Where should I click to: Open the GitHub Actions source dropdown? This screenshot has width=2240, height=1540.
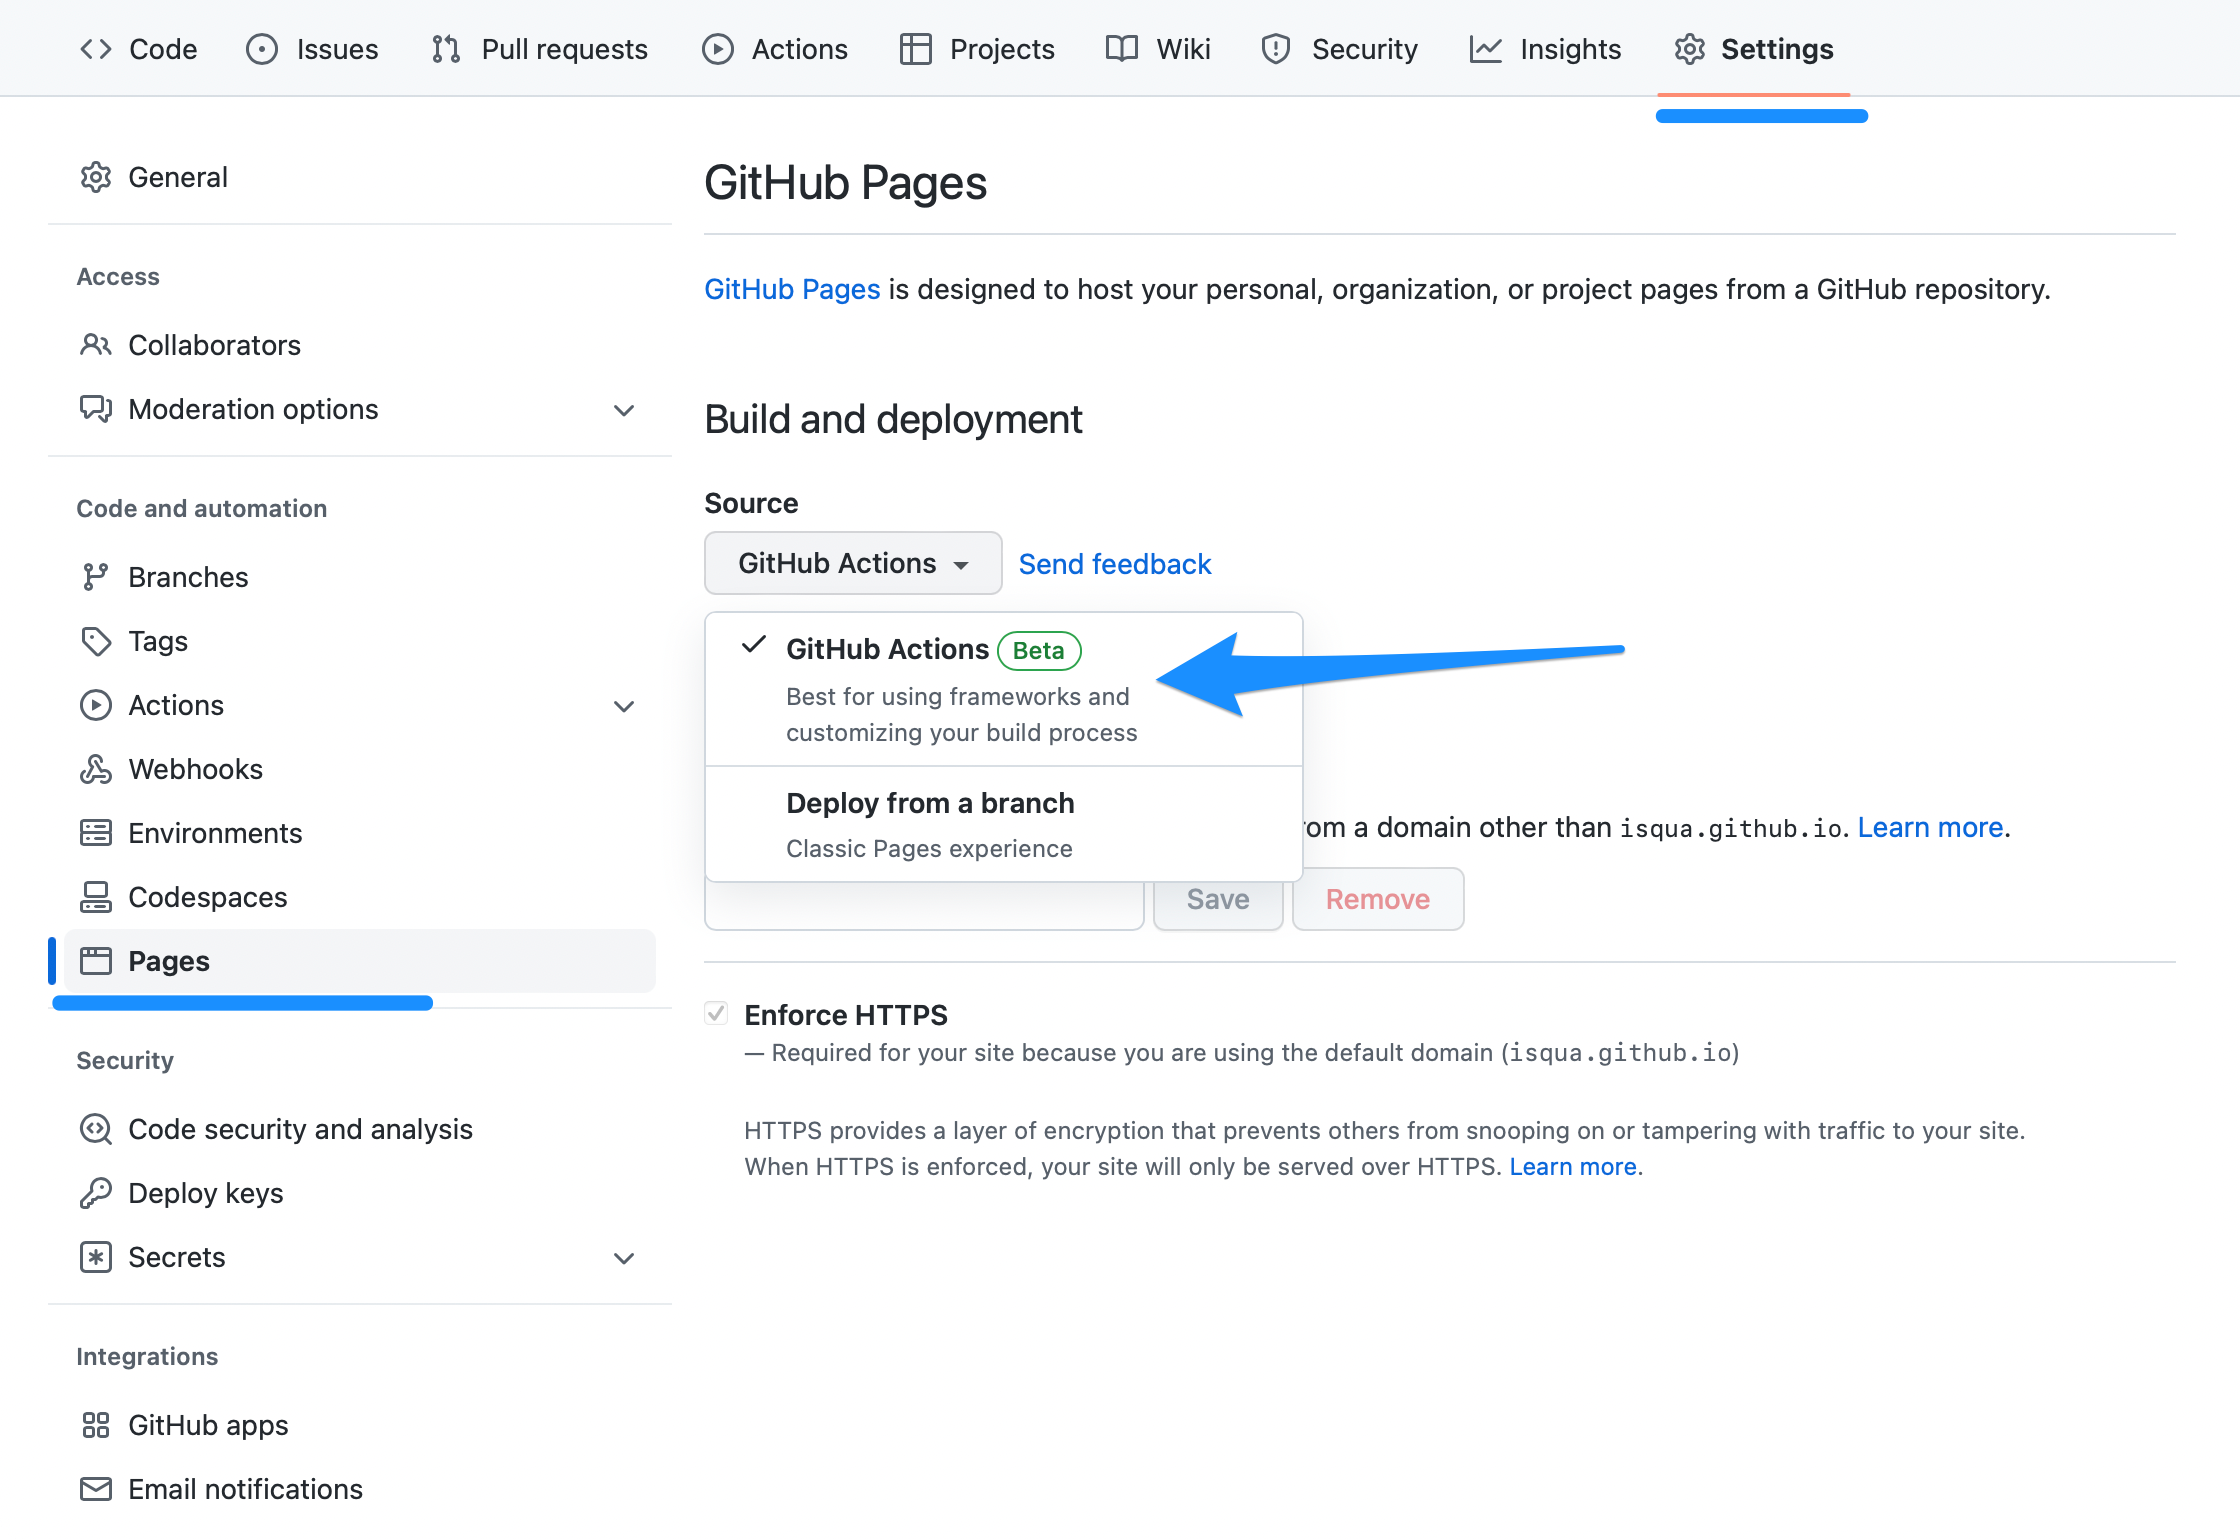click(852, 563)
